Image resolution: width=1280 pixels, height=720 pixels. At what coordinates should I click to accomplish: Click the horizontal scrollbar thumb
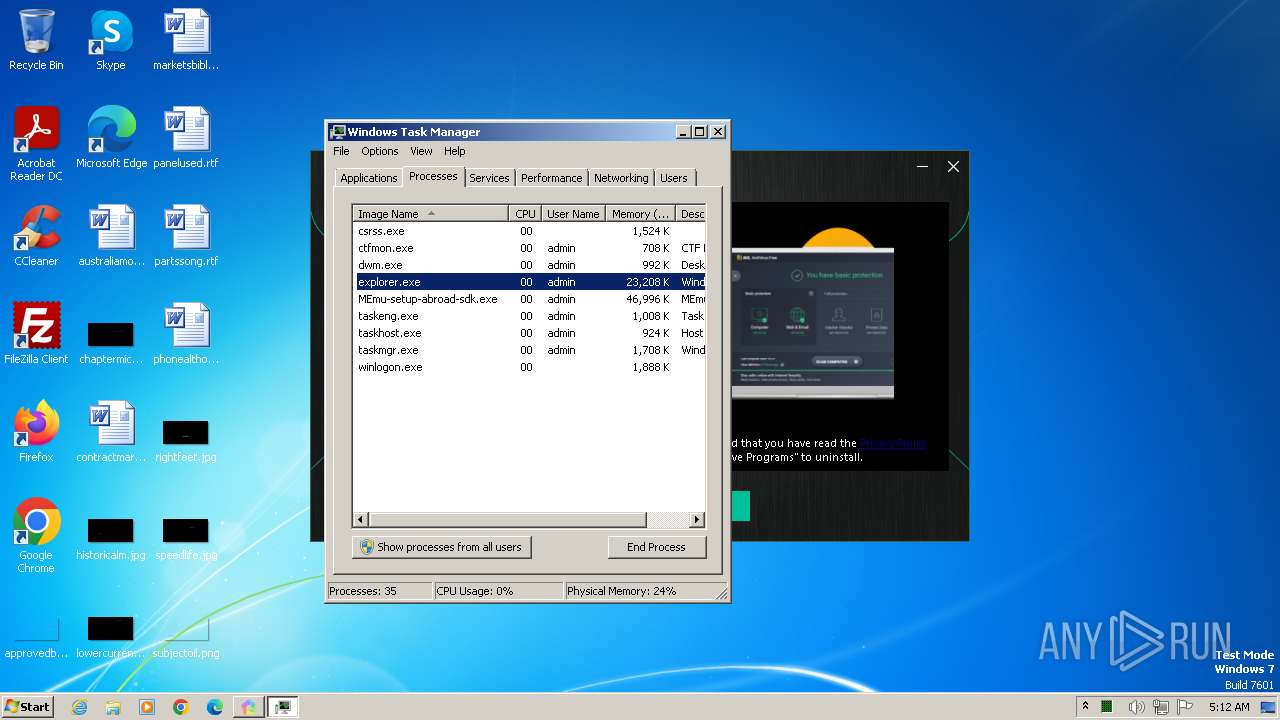tap(507, 520)
